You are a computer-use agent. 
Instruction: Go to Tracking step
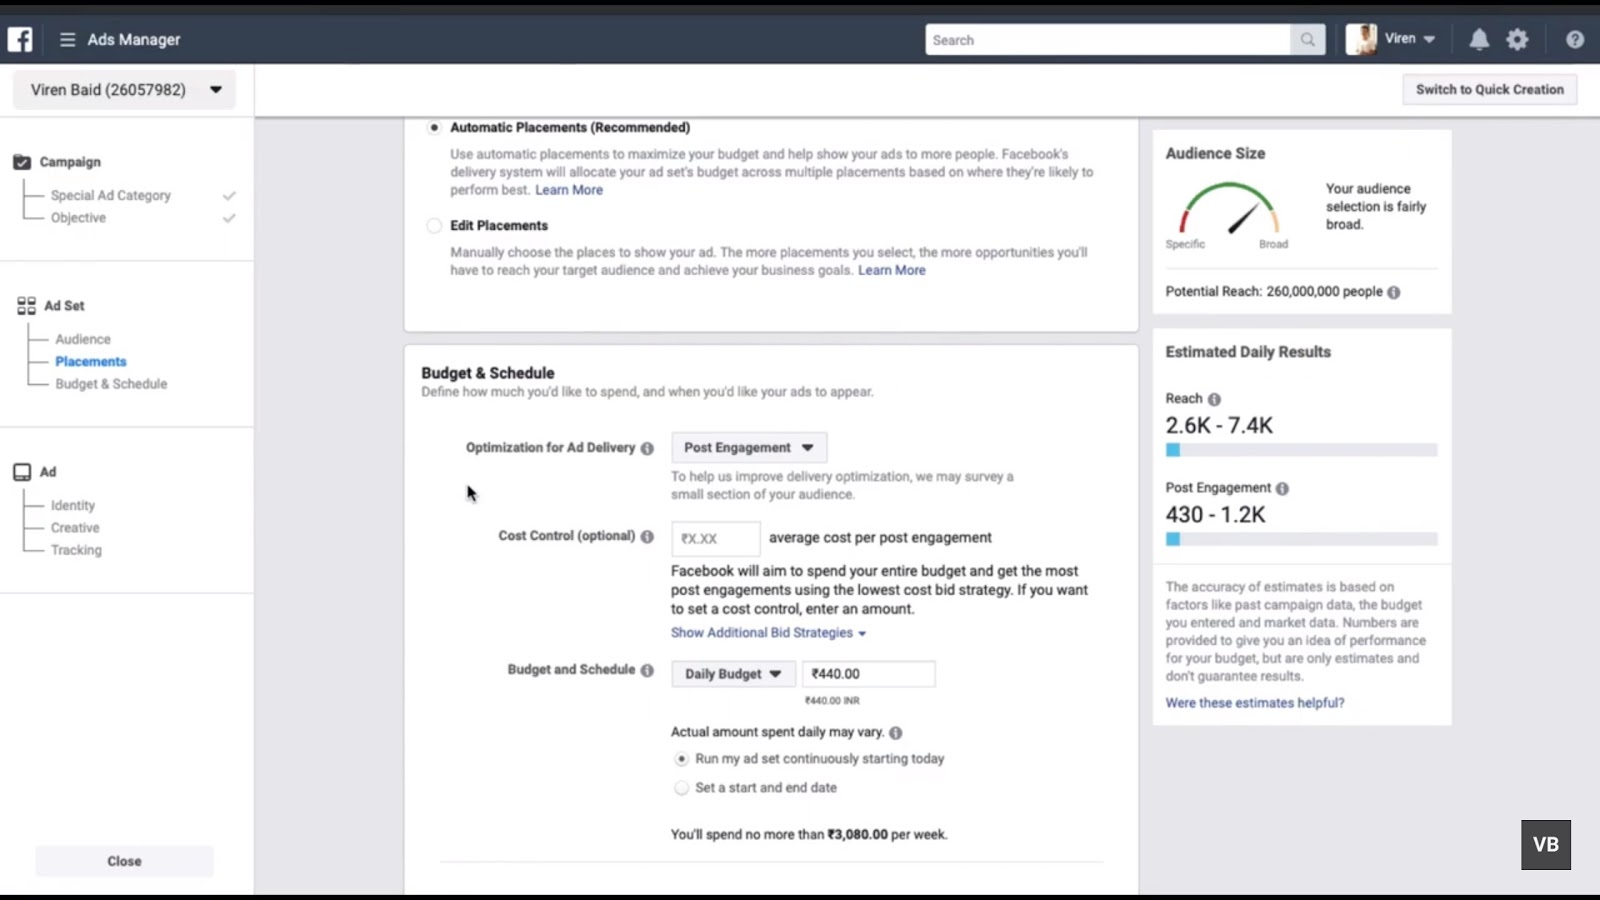(76, 550)
